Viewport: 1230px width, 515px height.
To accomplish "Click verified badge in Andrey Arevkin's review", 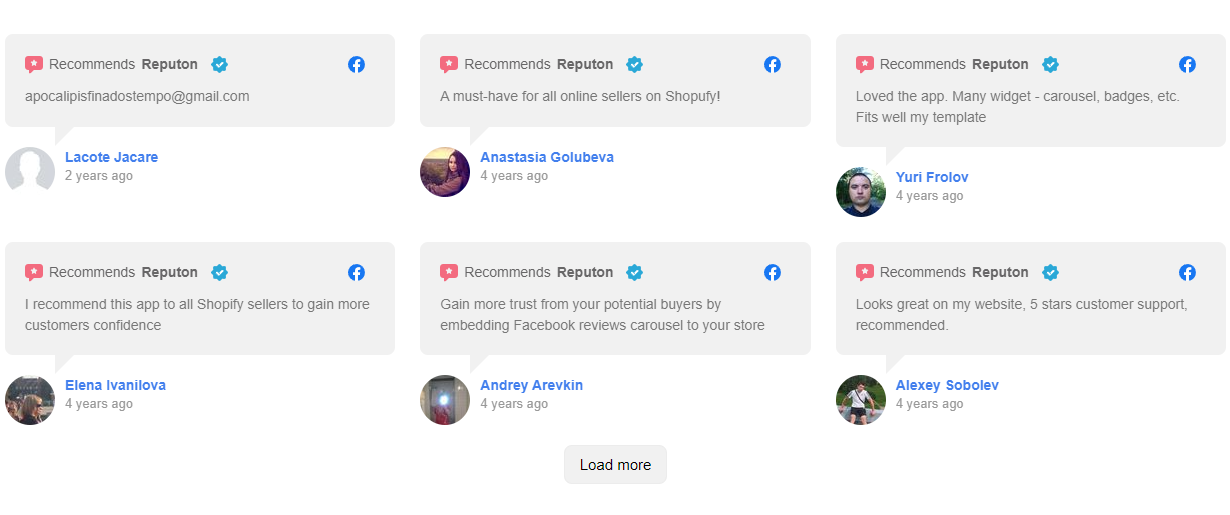I will [x=634, y=272].
